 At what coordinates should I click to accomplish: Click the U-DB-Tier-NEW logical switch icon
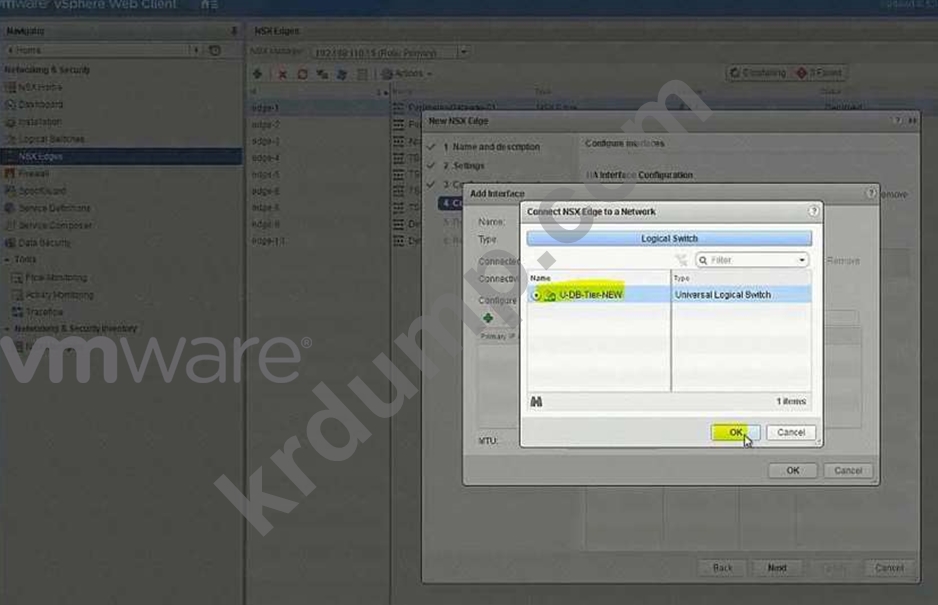pyautogui.click(x=550, y=296)
